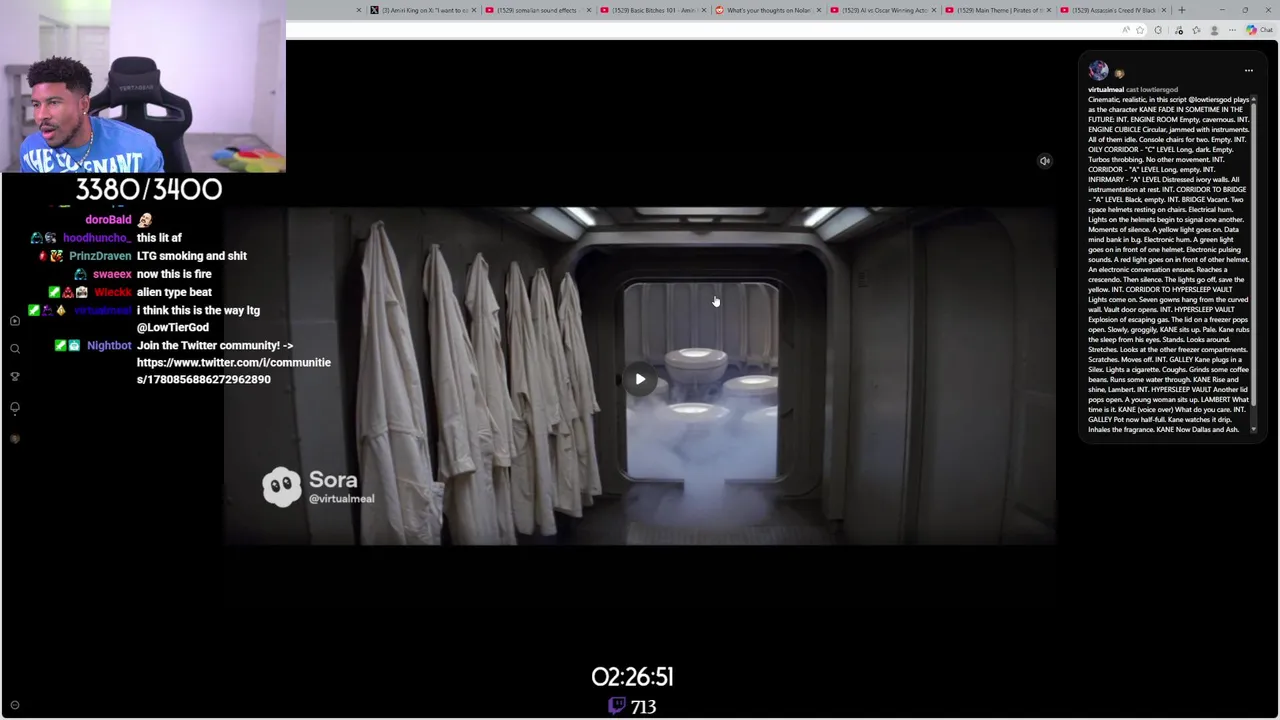Open a new browser tab
This screenshot has height=720, width=1280.
click(x=1182, y=10)
